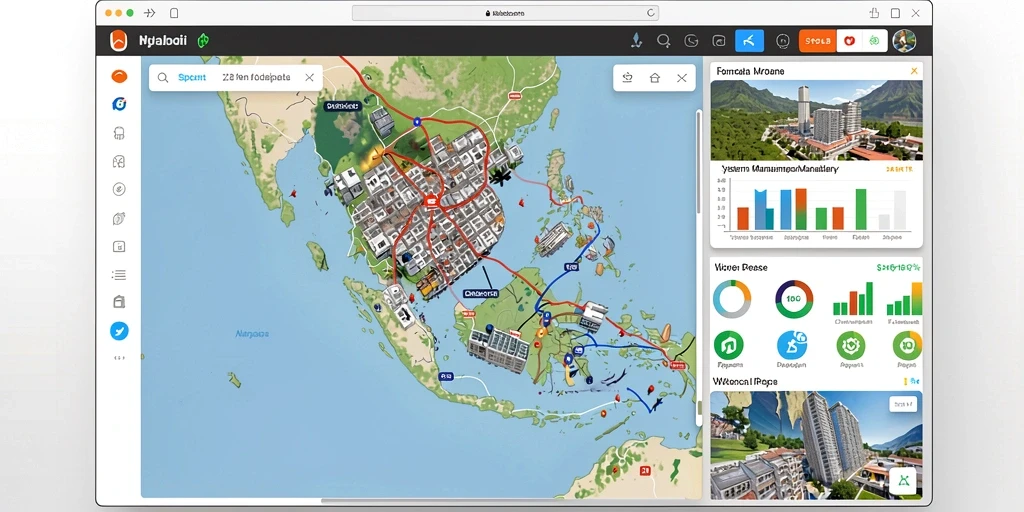Dismiss the map control box with its X
Image resolution: width=1024 pixels, height=512 pixels.
(682, 78)
